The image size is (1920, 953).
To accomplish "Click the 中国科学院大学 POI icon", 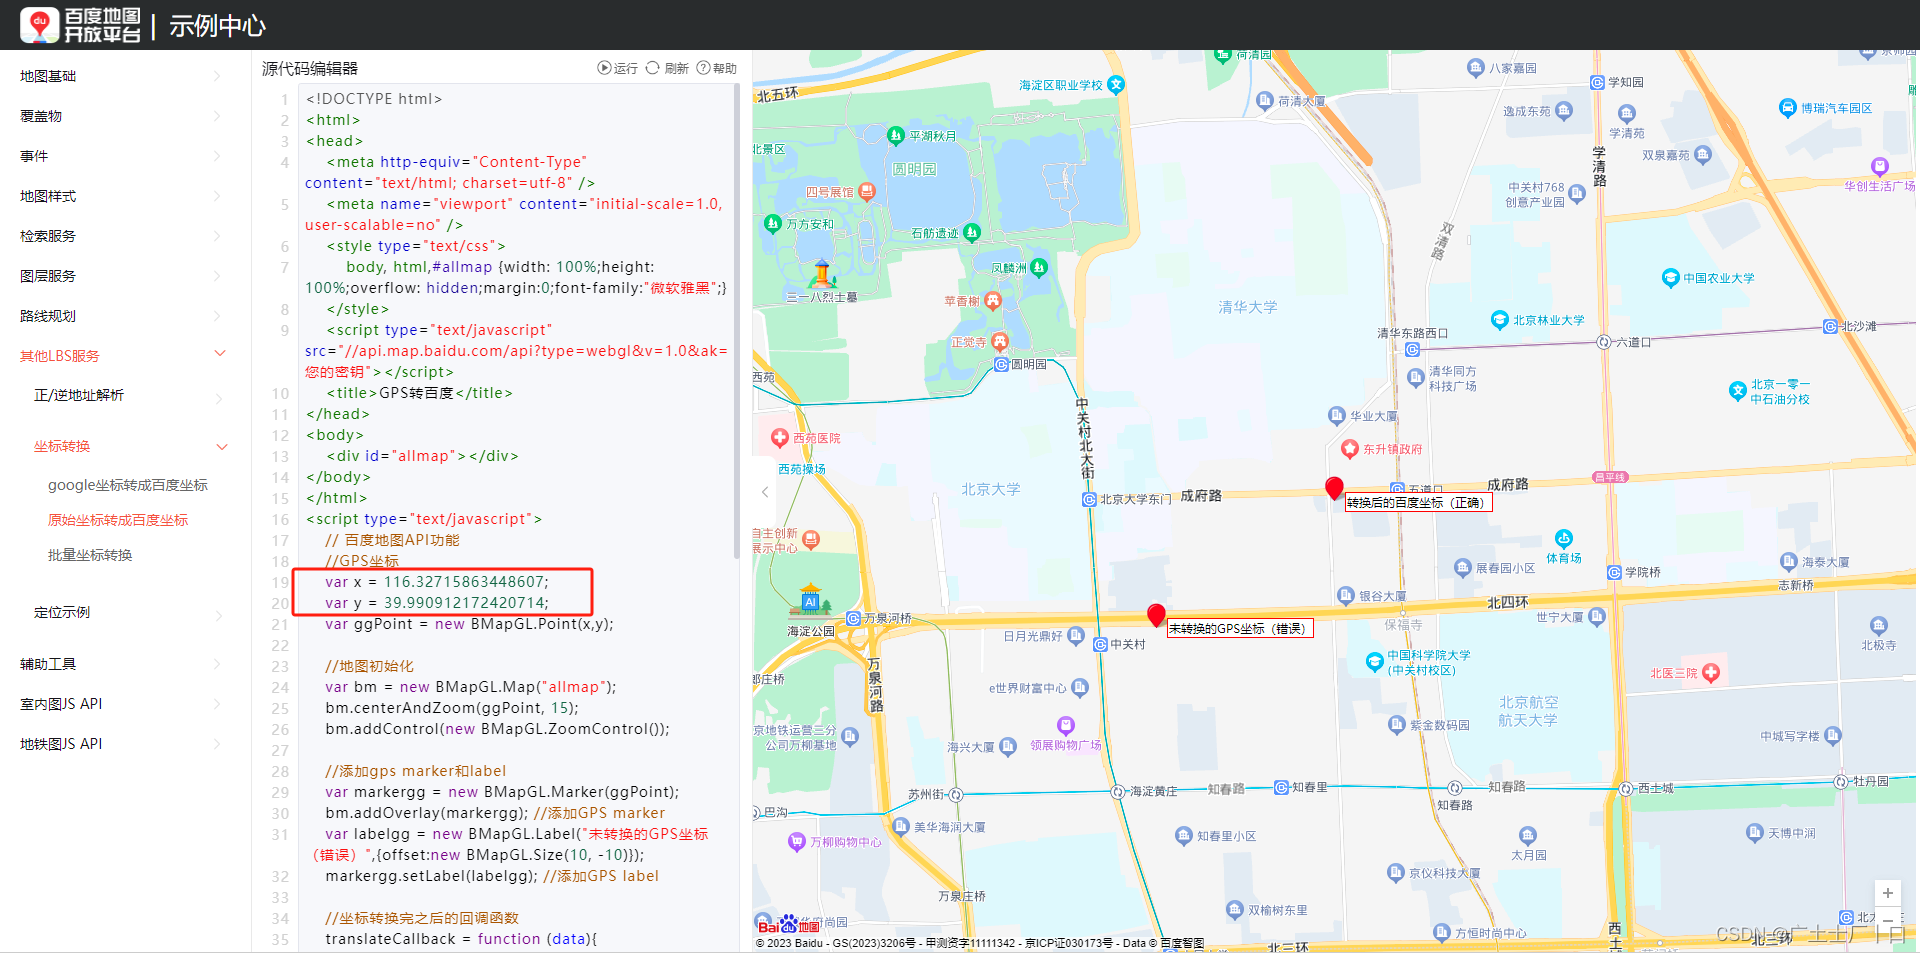I will tap(1374, 661).
